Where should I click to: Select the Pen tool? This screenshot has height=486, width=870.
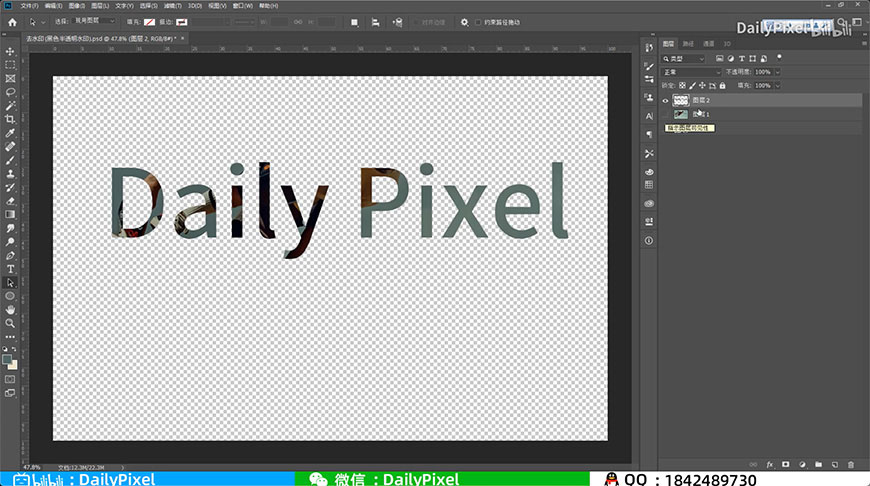point(10,255)
